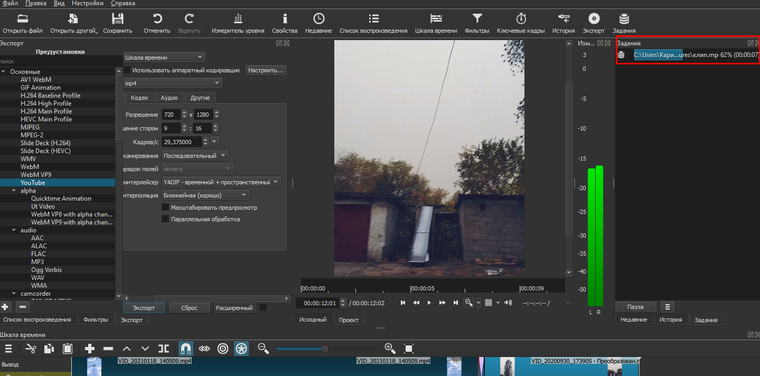Click the timeline cut scissors icon
This screenshot has height=376, width=760.
[x=31, y=348]
